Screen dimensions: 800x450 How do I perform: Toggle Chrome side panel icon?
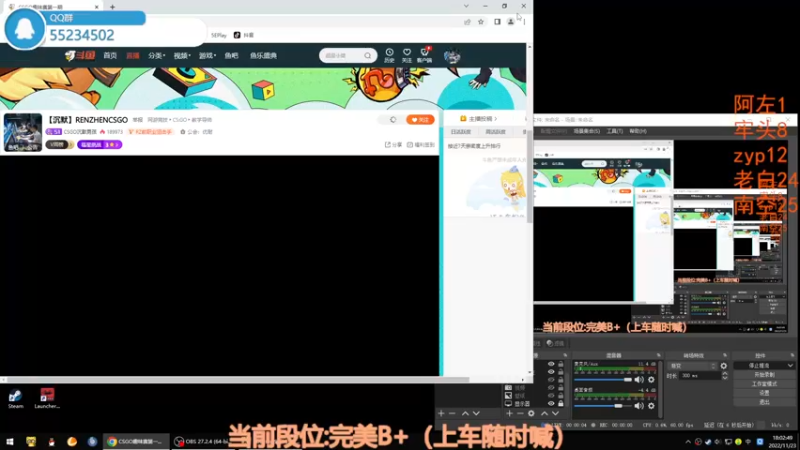[x=497, y=22]
